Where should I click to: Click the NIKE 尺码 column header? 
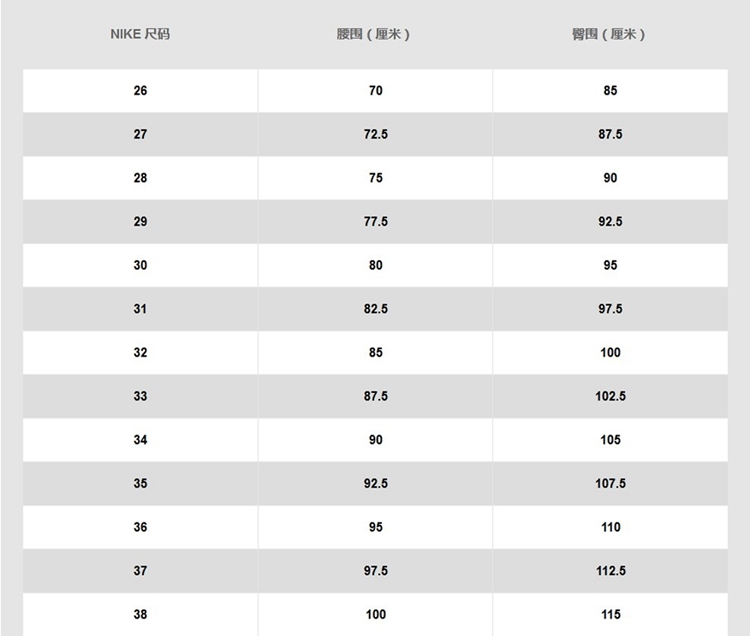point(140,35)
